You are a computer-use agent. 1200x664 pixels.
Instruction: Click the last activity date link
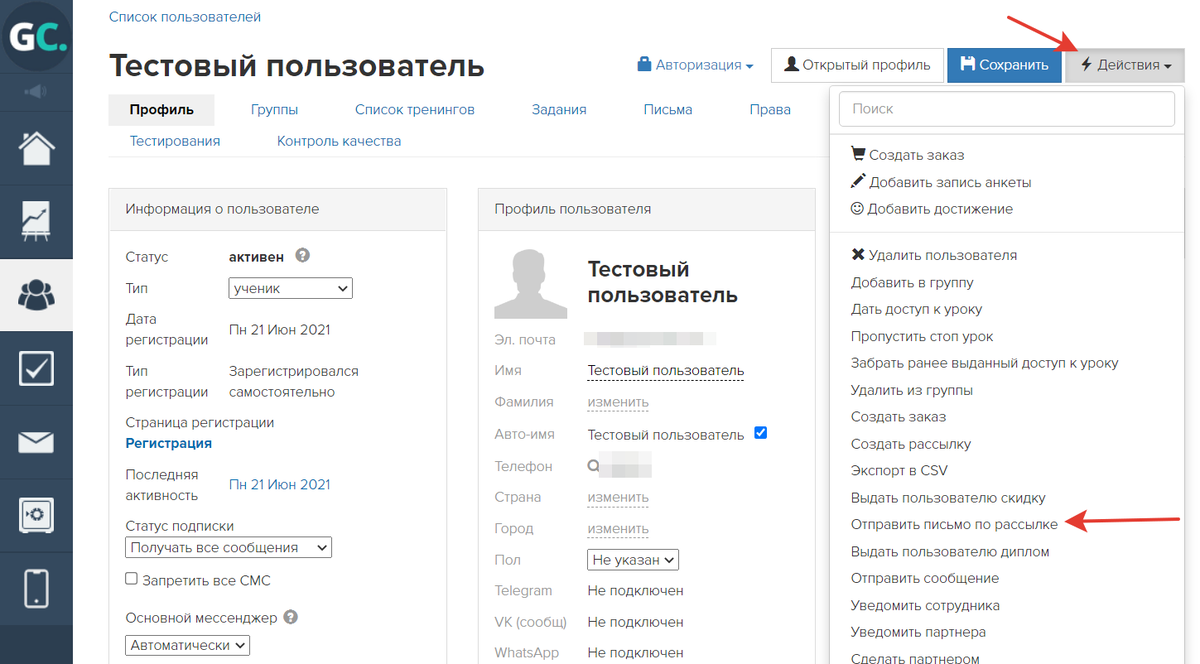(x=280, y=484)
